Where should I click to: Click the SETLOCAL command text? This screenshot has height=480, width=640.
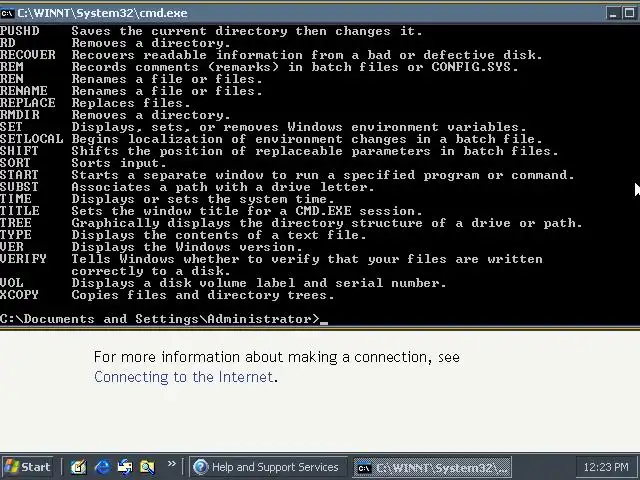[x=32, y=139]
